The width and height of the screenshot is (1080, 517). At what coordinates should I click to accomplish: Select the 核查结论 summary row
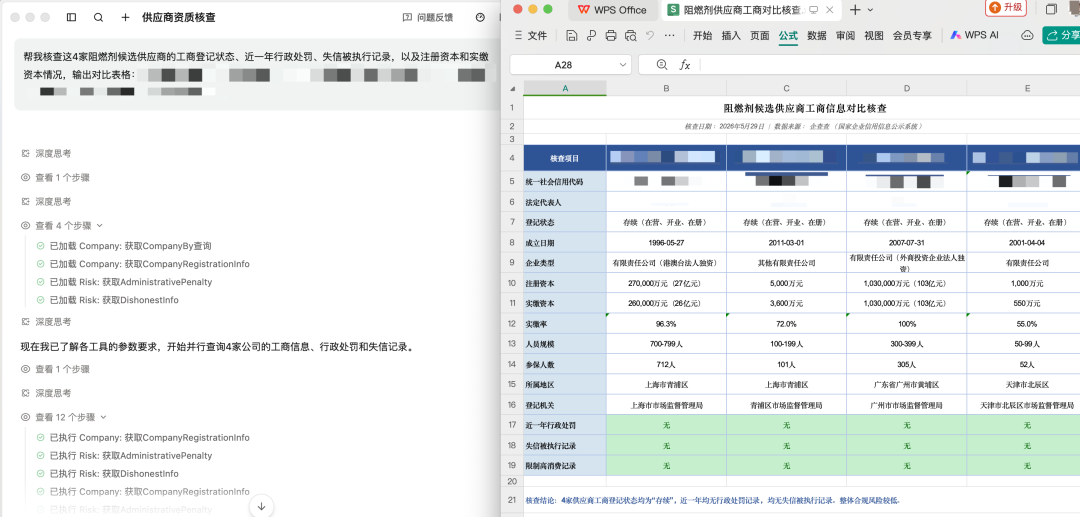pyautogui.click(x=802, y=500)
